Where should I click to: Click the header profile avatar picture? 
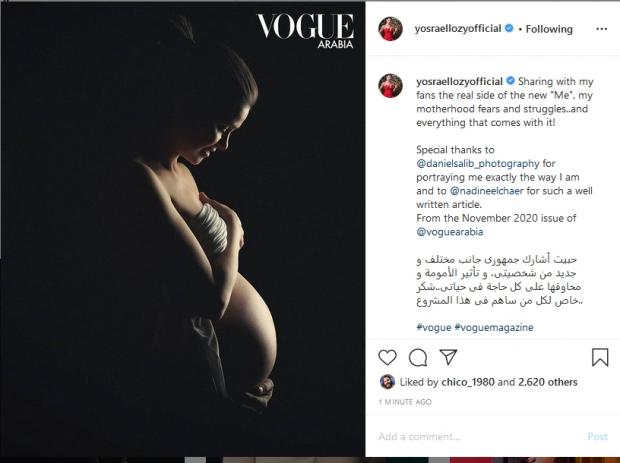[x=390, y=29]
